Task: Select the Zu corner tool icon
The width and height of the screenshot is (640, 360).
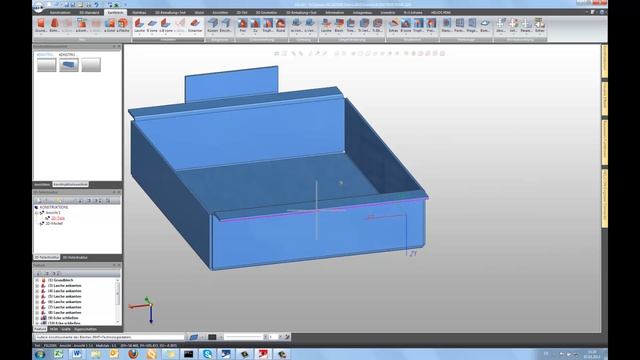Action: click(x=255, y=24)
